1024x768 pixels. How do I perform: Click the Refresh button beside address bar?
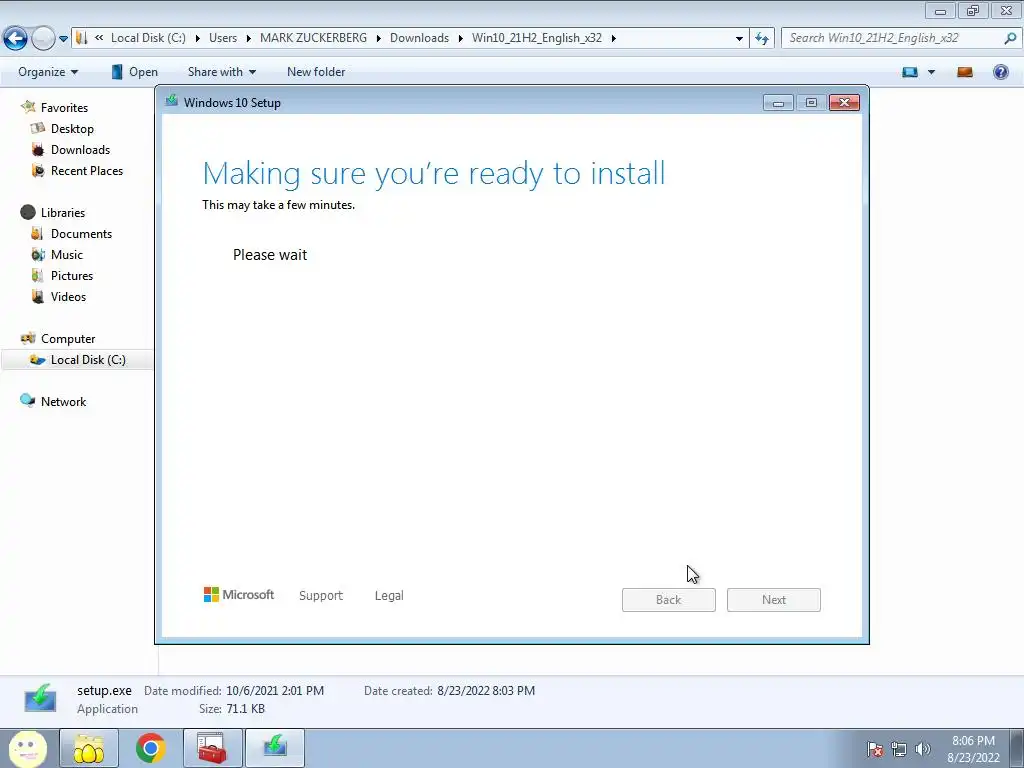(x=762, y=39)
